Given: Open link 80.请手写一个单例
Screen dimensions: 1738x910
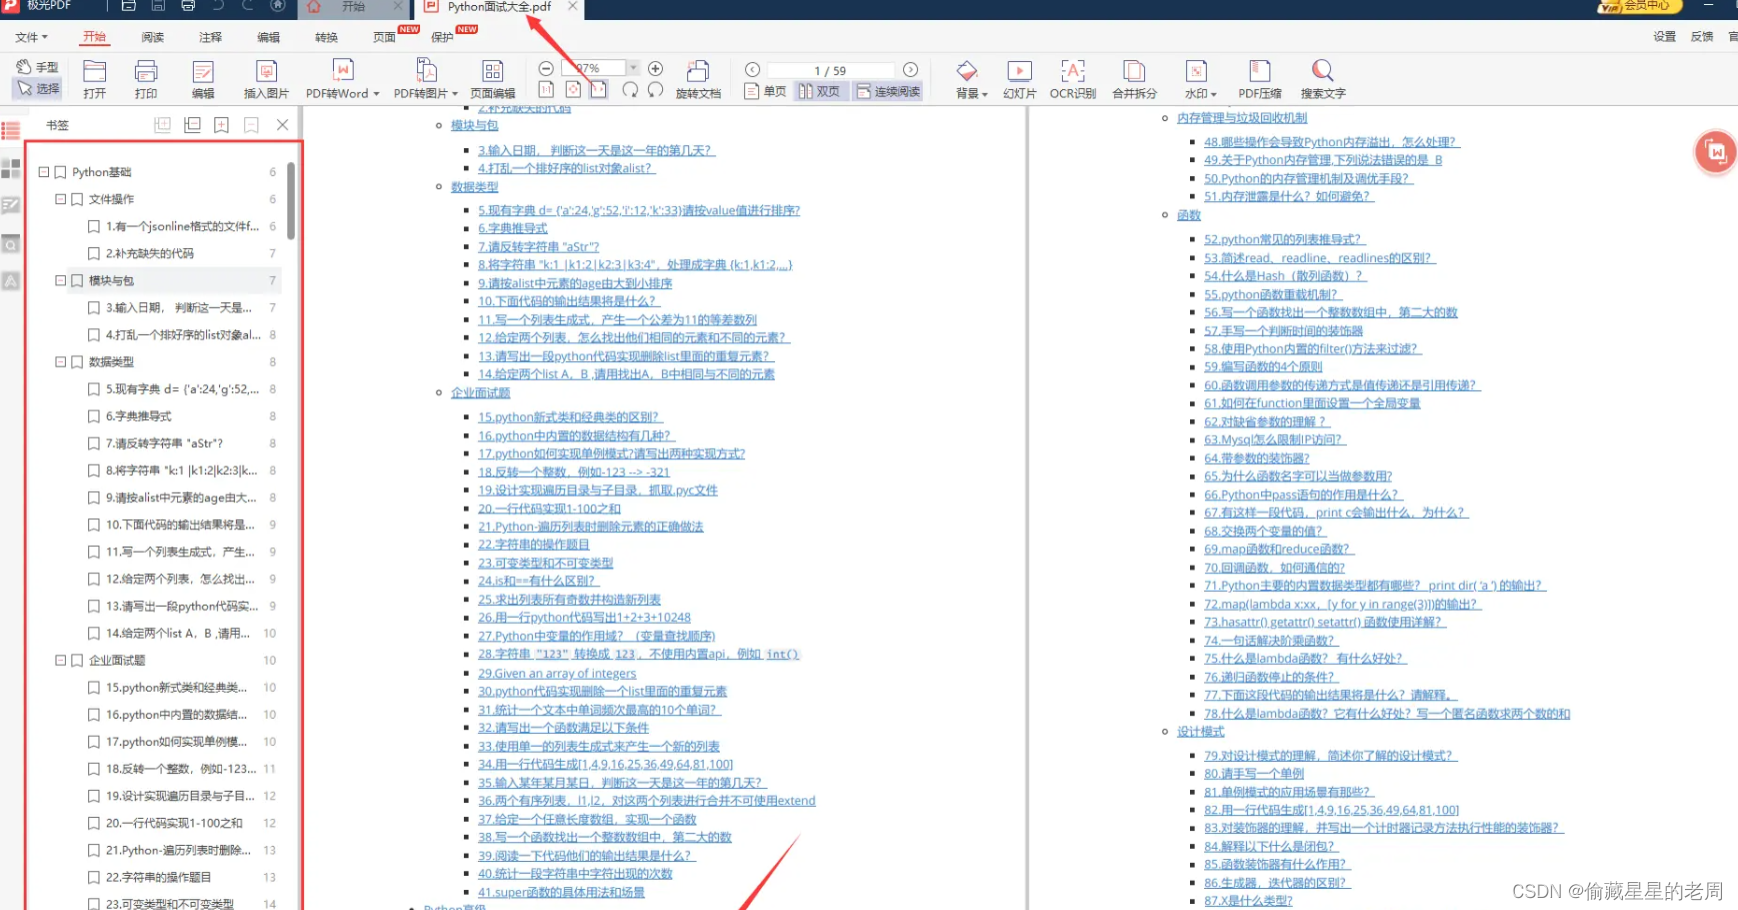Looking at the screenshot, I should pos(1254,774).
